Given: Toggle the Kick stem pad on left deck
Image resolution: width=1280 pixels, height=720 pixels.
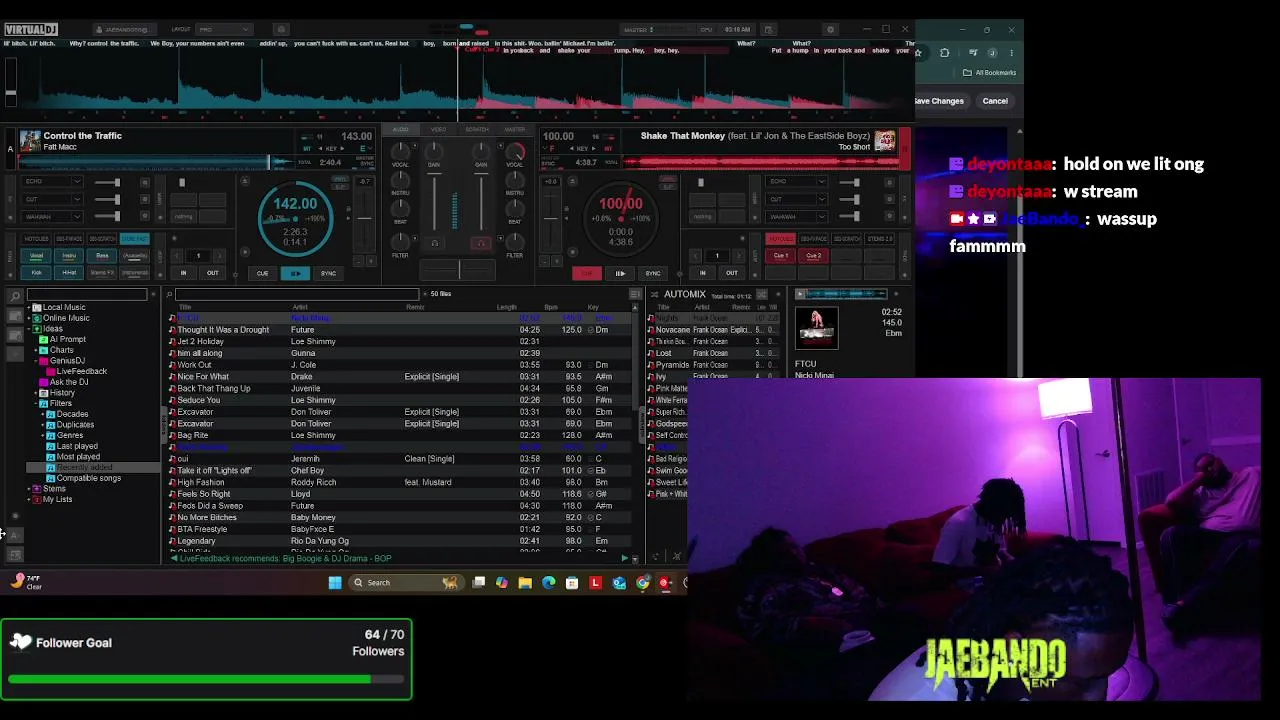Looking at the screenshot, I should tap(36, 272).
